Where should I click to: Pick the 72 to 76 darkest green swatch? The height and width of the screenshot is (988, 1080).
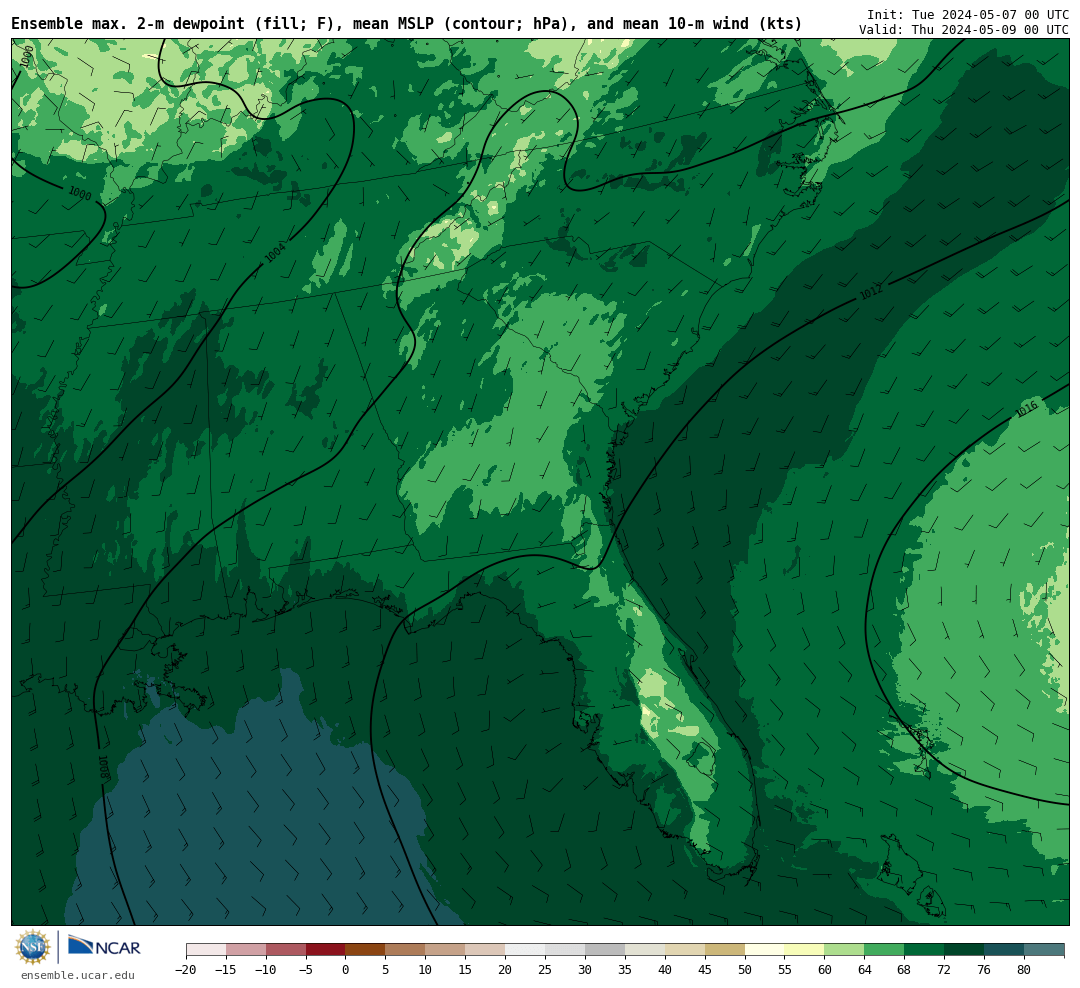point(965,950)
